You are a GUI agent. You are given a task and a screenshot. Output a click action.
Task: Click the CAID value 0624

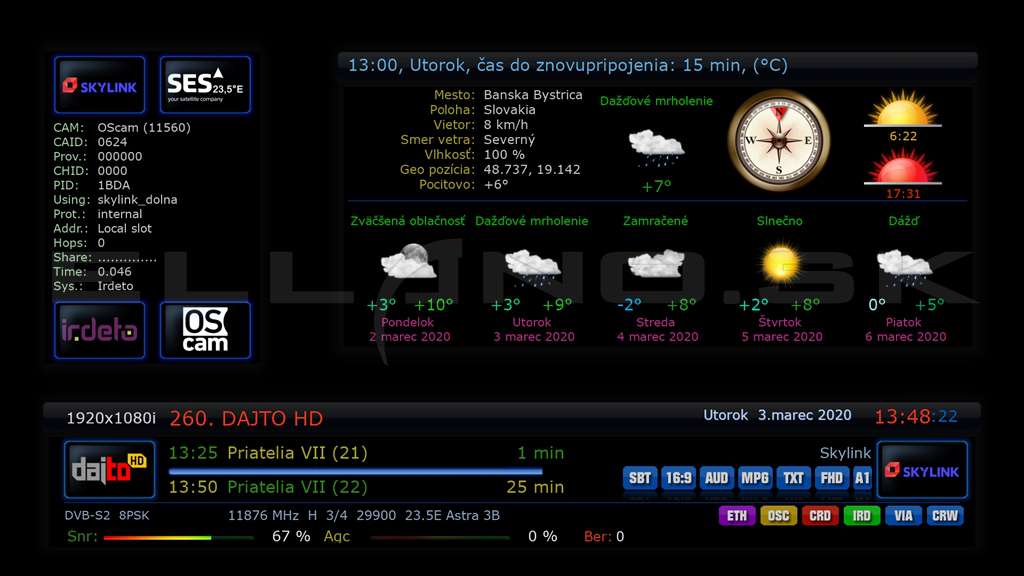[x=112, y=142]
